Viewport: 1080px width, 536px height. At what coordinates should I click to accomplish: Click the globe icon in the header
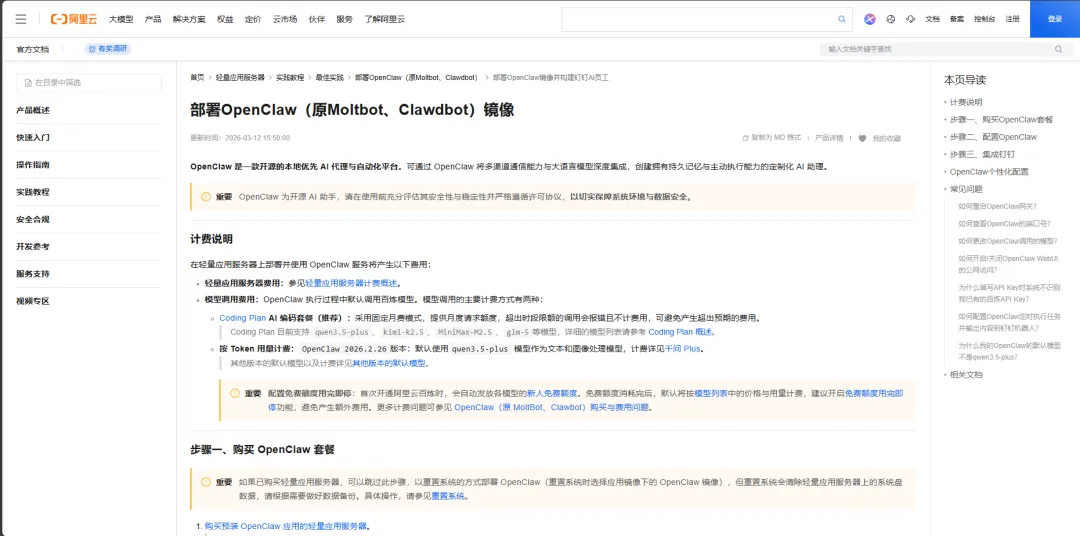pyautogui.click(x=891, y=19)
